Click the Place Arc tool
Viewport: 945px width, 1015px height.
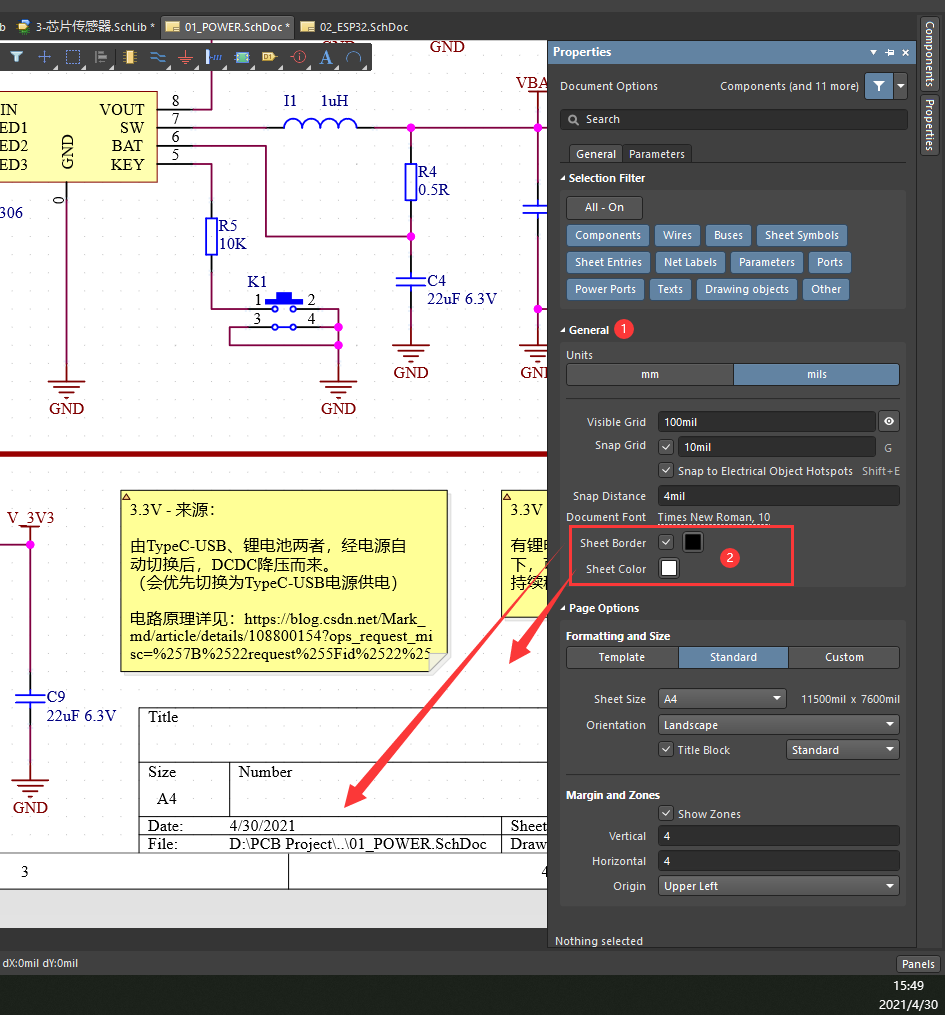click(x=352, y=57)
